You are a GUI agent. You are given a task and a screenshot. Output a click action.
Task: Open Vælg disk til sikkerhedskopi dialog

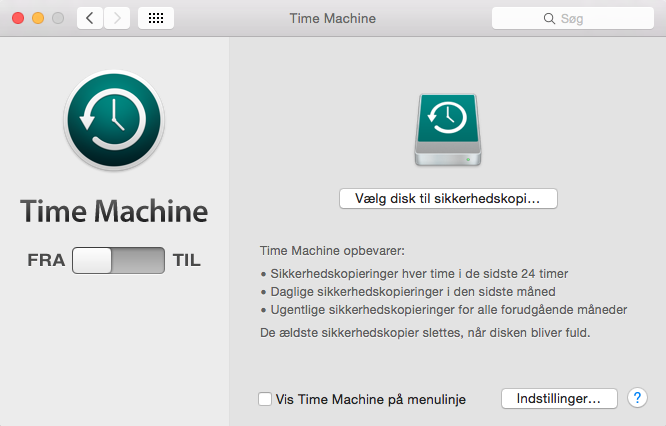448,198
